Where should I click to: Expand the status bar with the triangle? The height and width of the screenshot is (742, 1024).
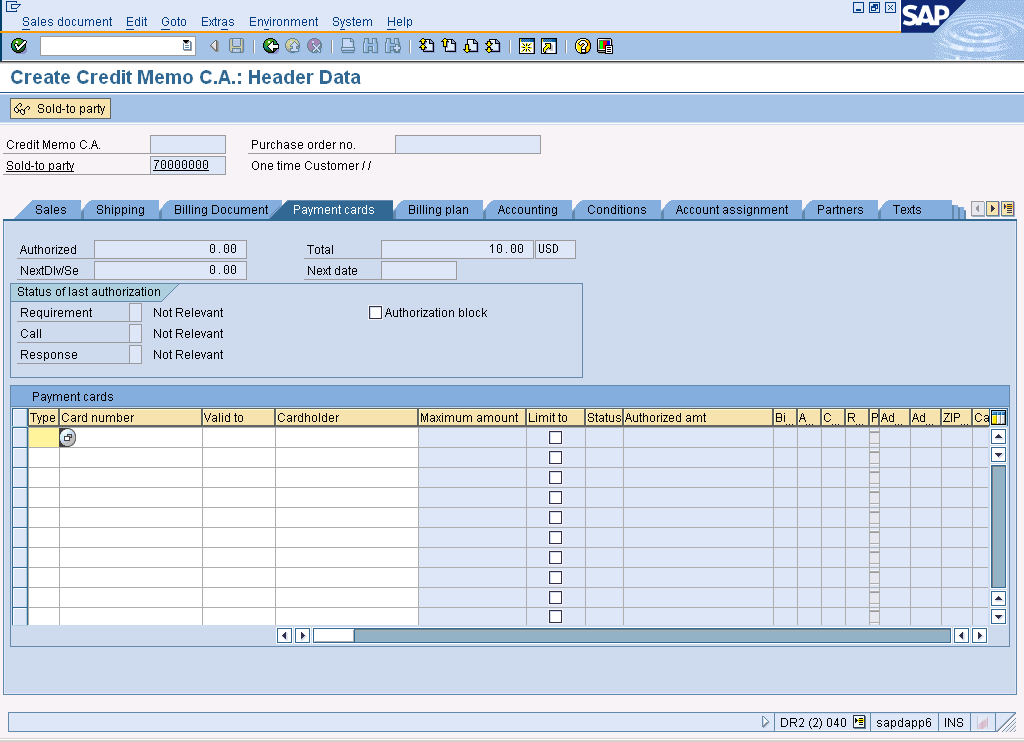tap(765, 722)
